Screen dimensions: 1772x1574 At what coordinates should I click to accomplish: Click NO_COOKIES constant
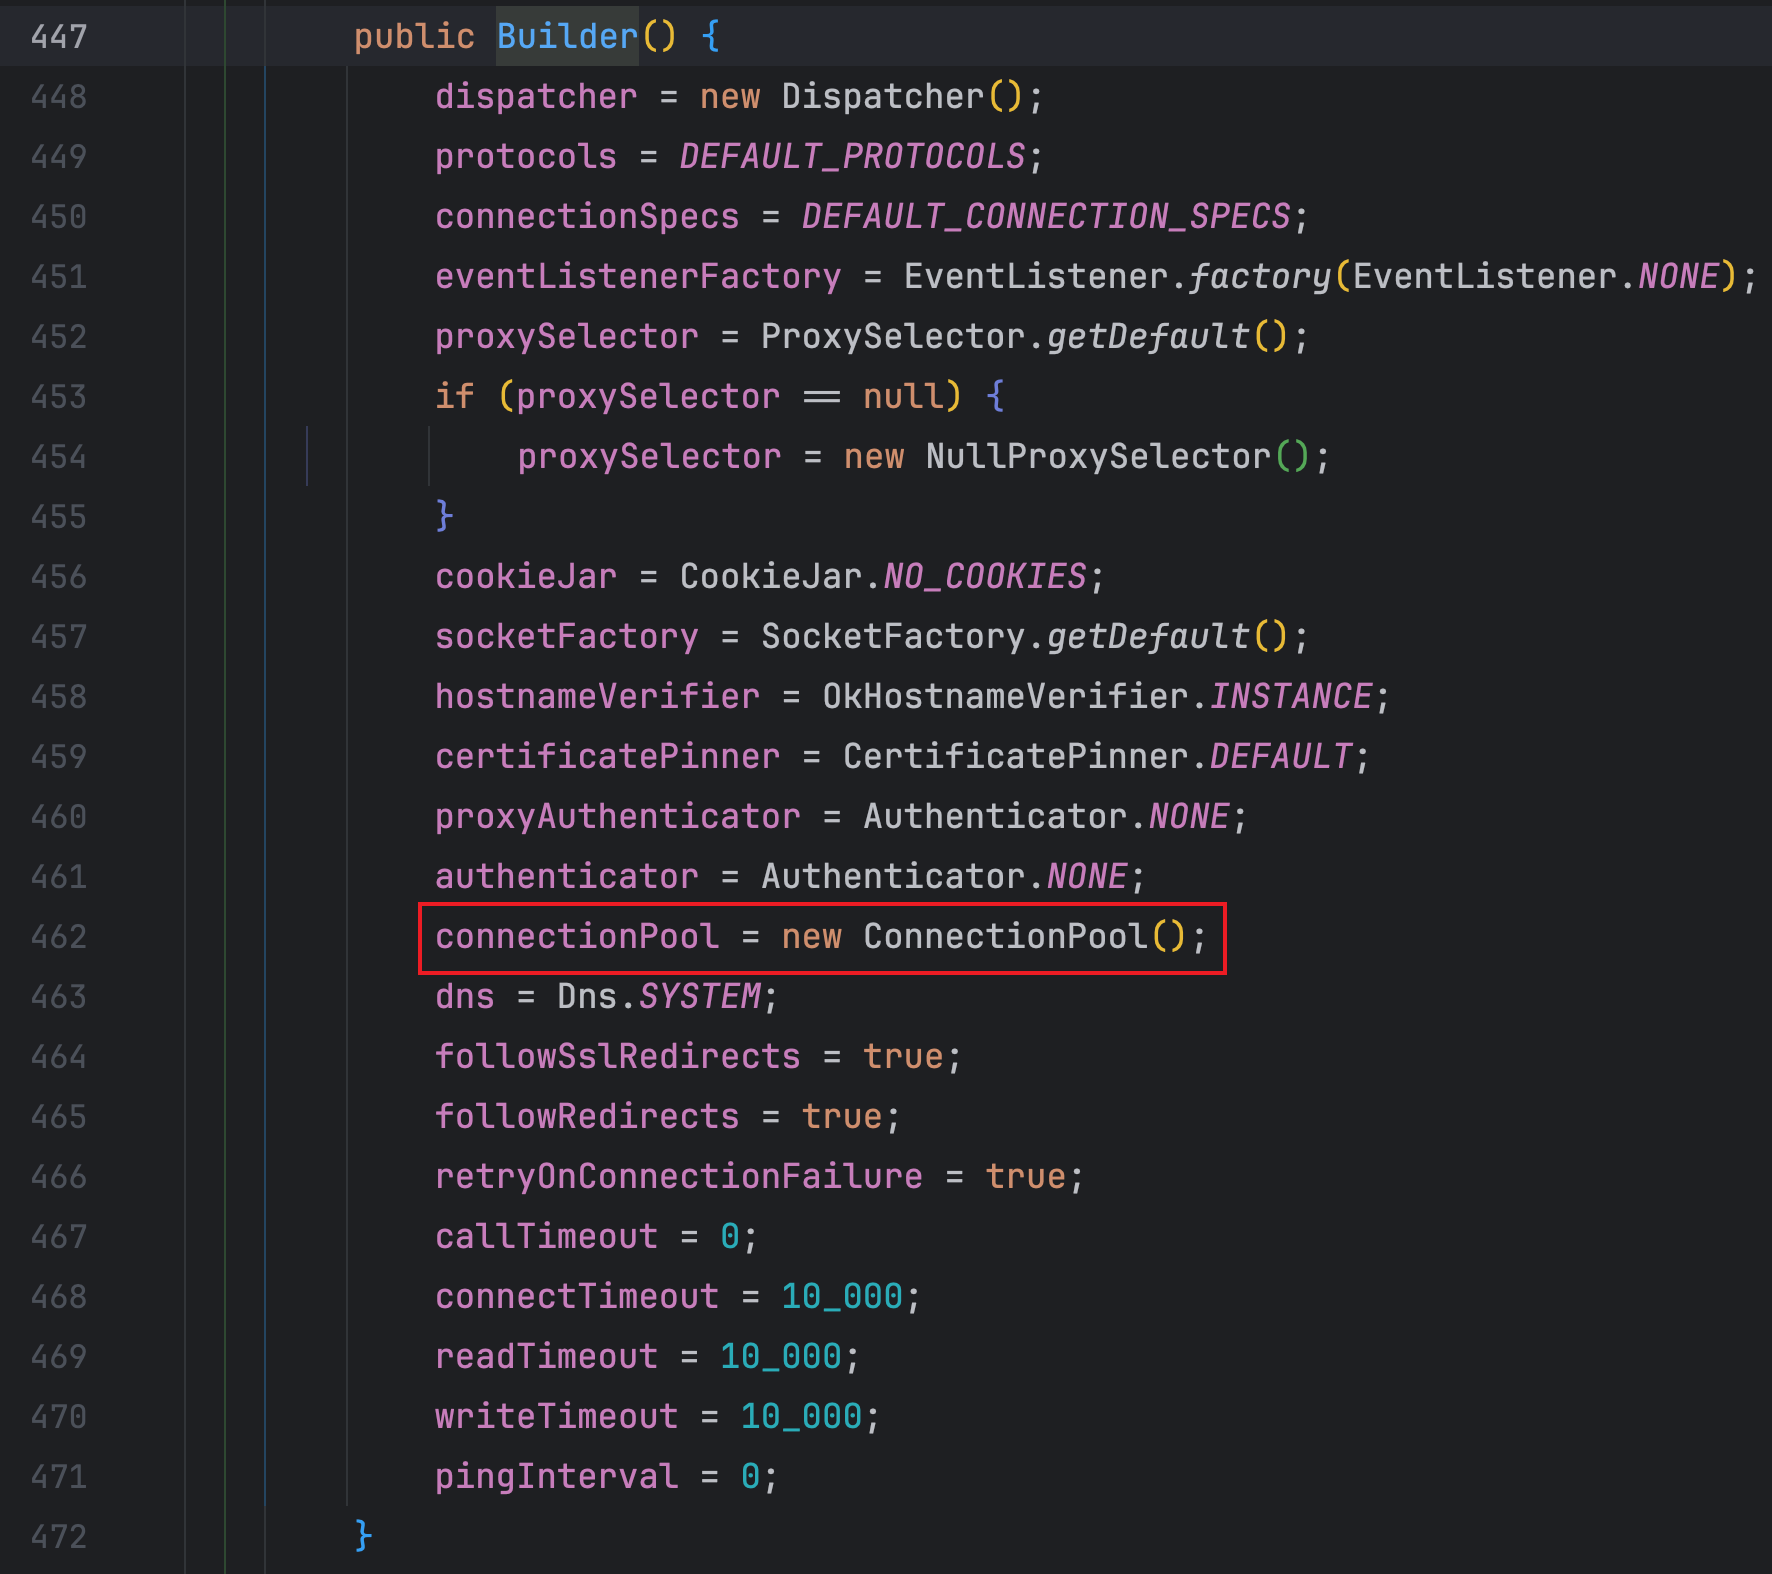coord(985,577)
